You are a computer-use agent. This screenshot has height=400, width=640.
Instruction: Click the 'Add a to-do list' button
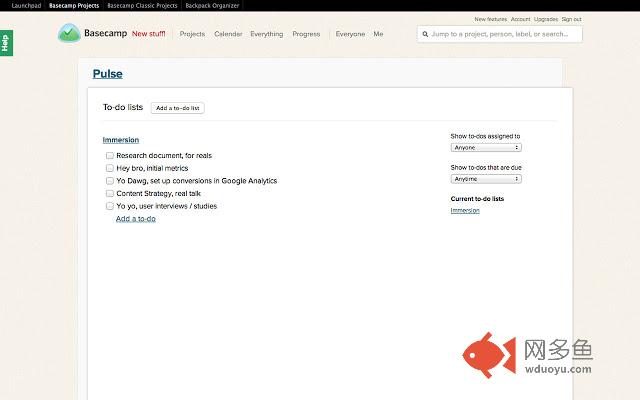(178, 108)
